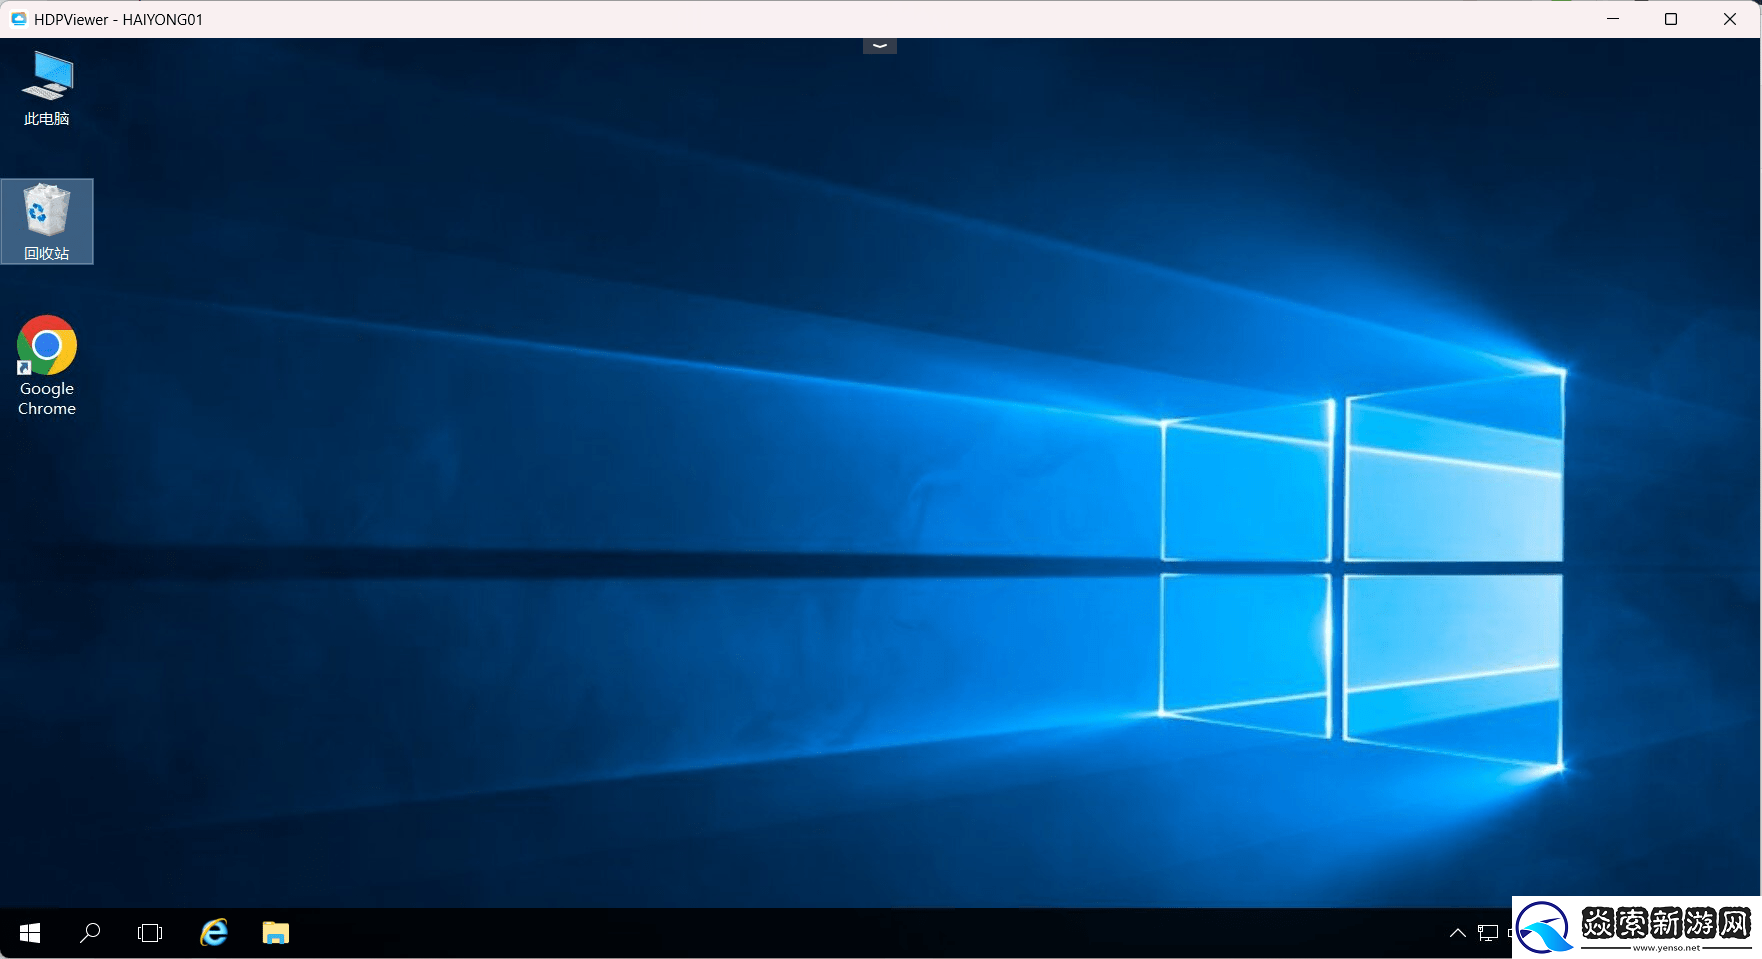Click the empty area of the remote taskbar
The height and width of the screenshot is (959, 1762).
pos(800,933)
